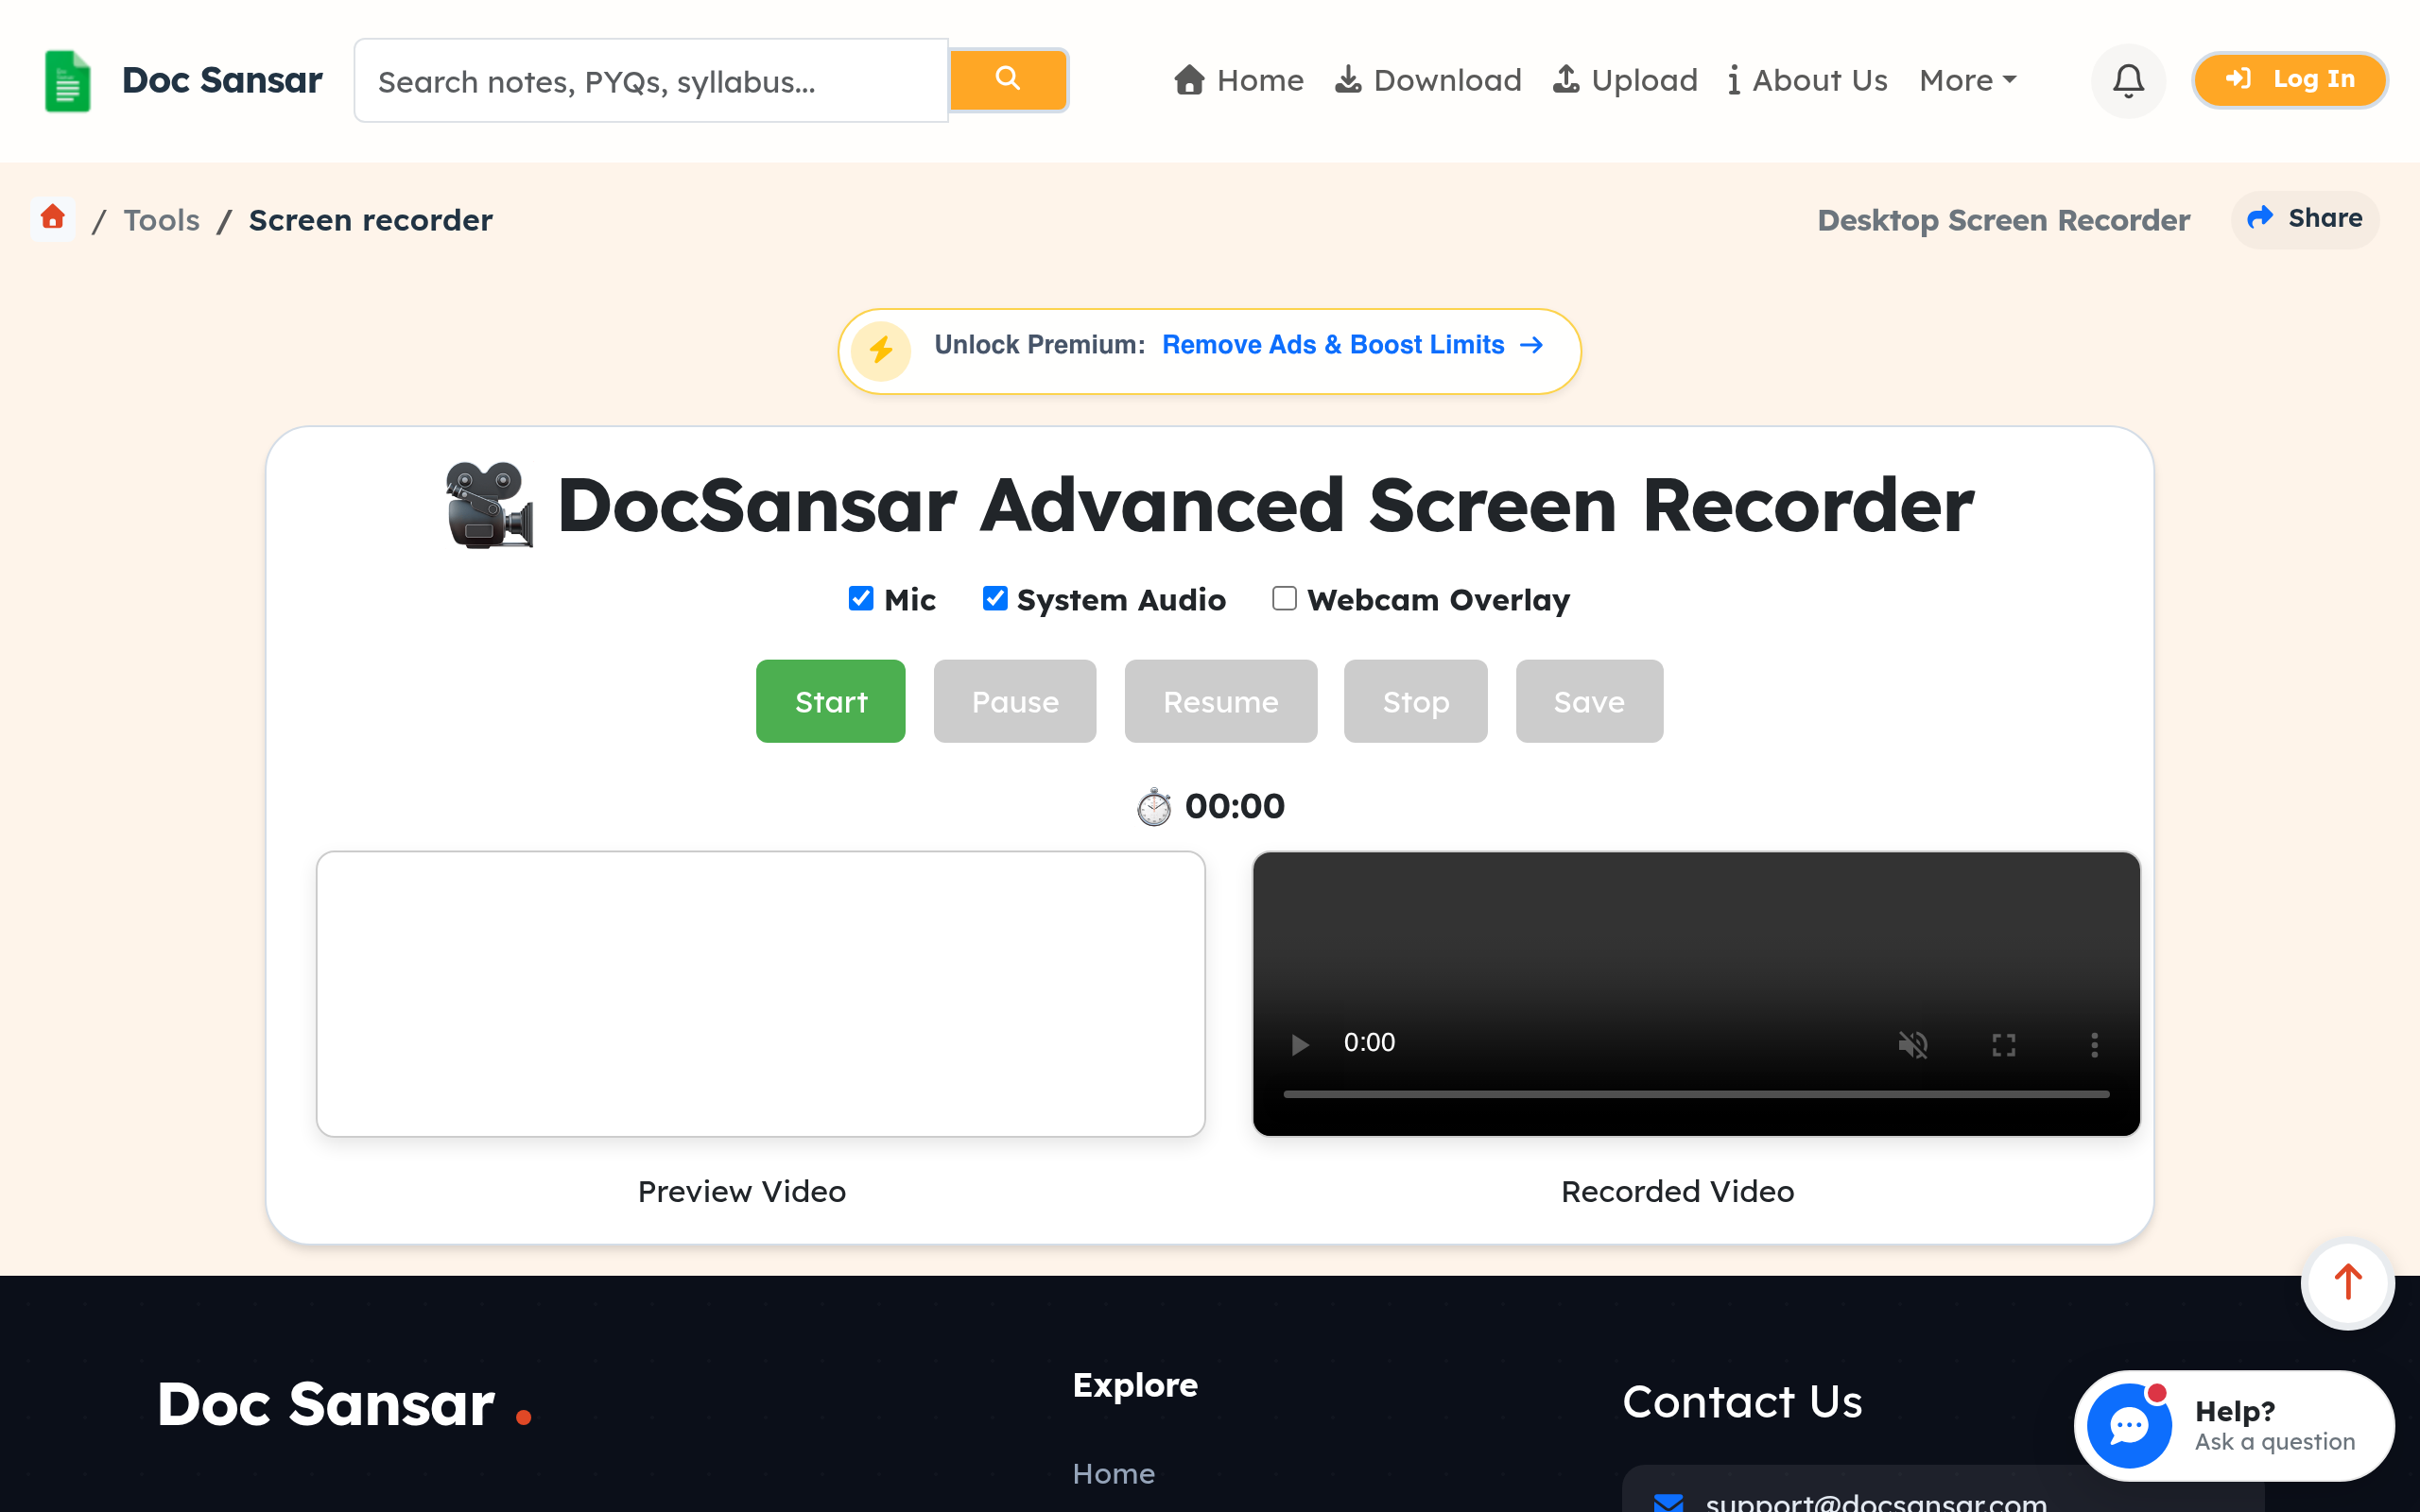Uncheck the System Audio checkbox
This screenshot has height=1512, width=2420.
click(994, 598)
